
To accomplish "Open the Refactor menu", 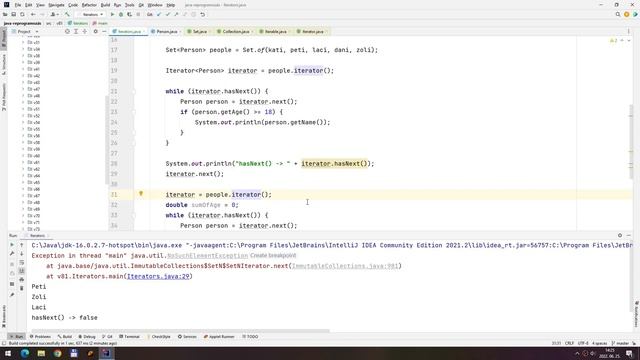I will [89, 5].
